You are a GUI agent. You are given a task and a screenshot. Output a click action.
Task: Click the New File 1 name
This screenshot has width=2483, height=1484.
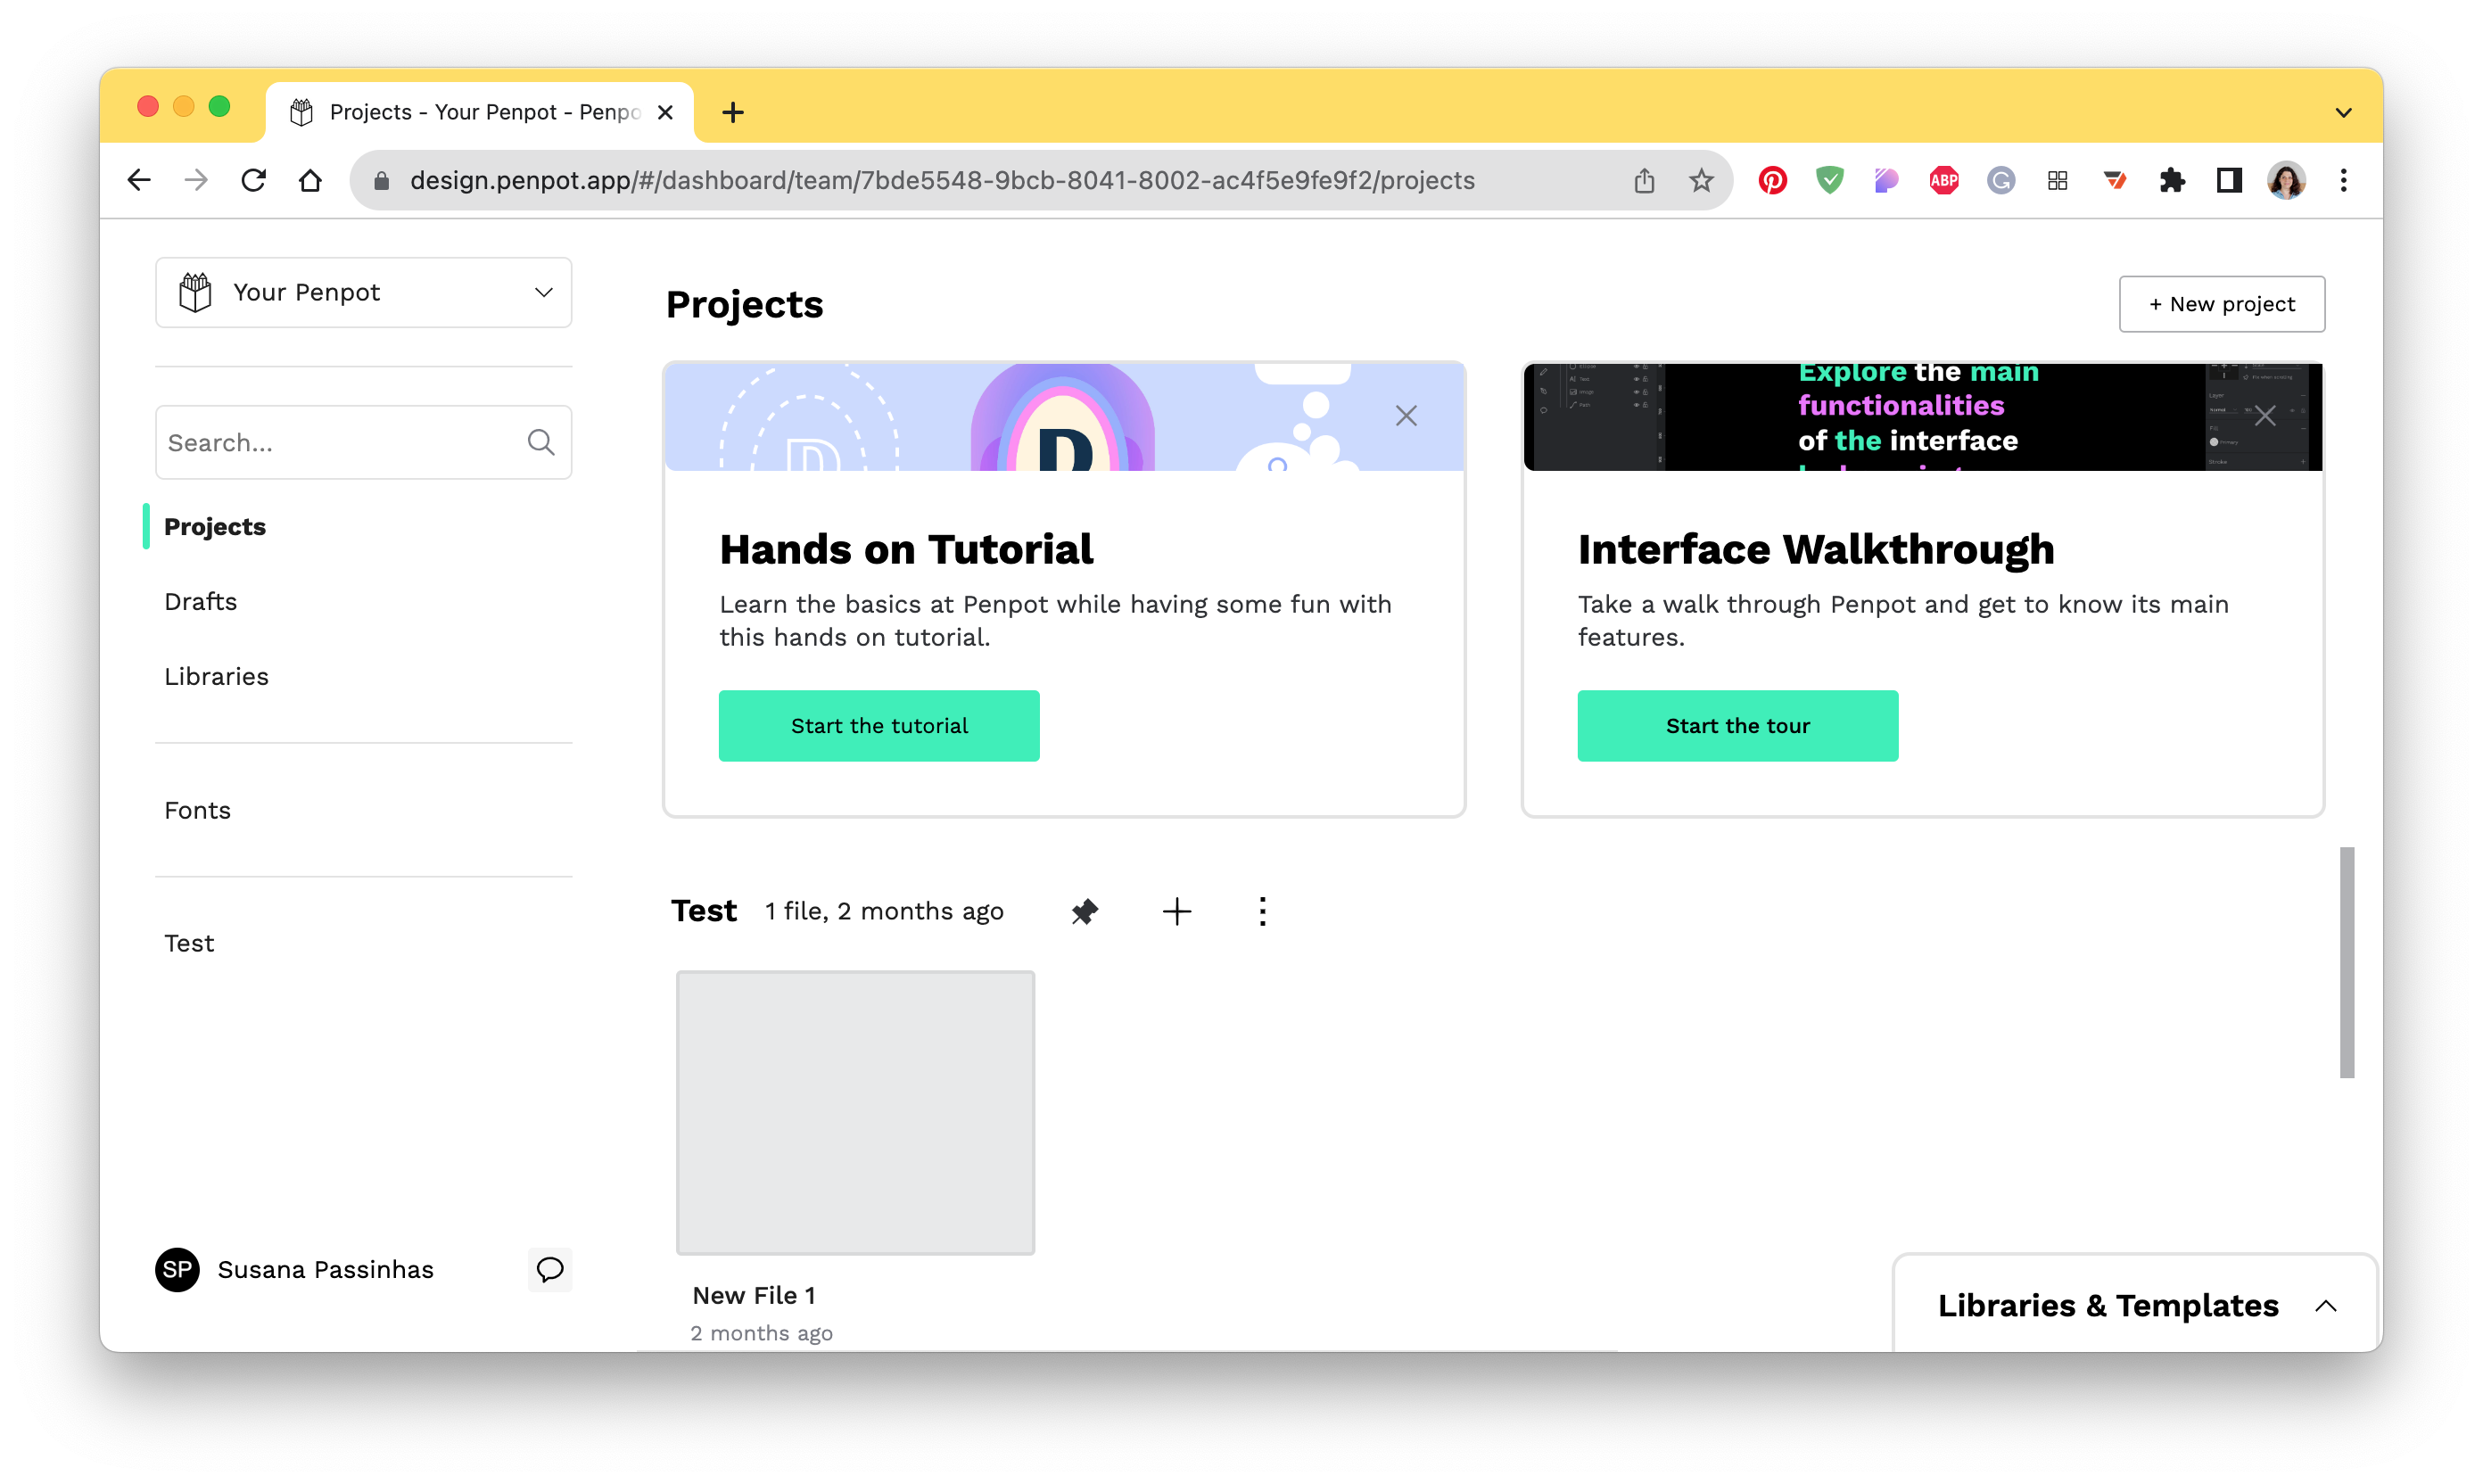pyautogui.click(x=754, y=1295)
